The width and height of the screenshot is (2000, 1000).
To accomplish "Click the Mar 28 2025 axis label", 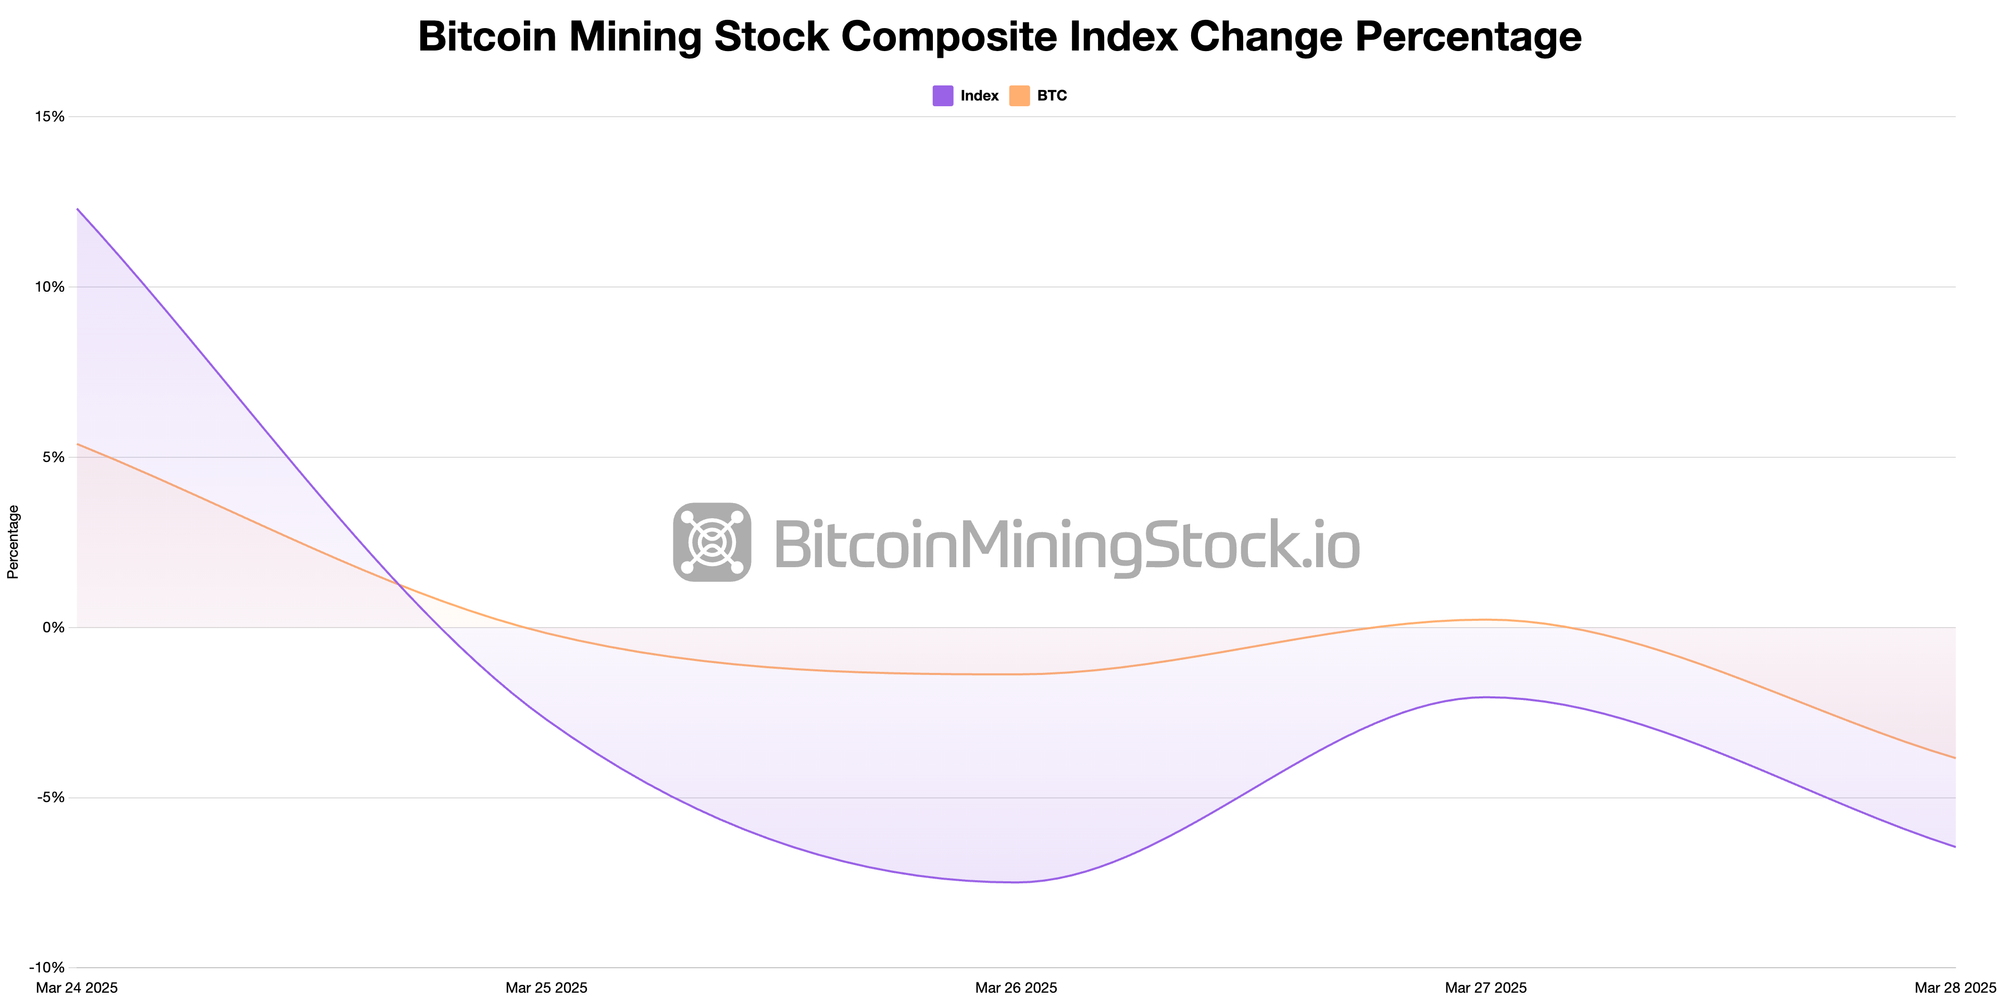I will pyautogui.click(x=1956, y=988).
